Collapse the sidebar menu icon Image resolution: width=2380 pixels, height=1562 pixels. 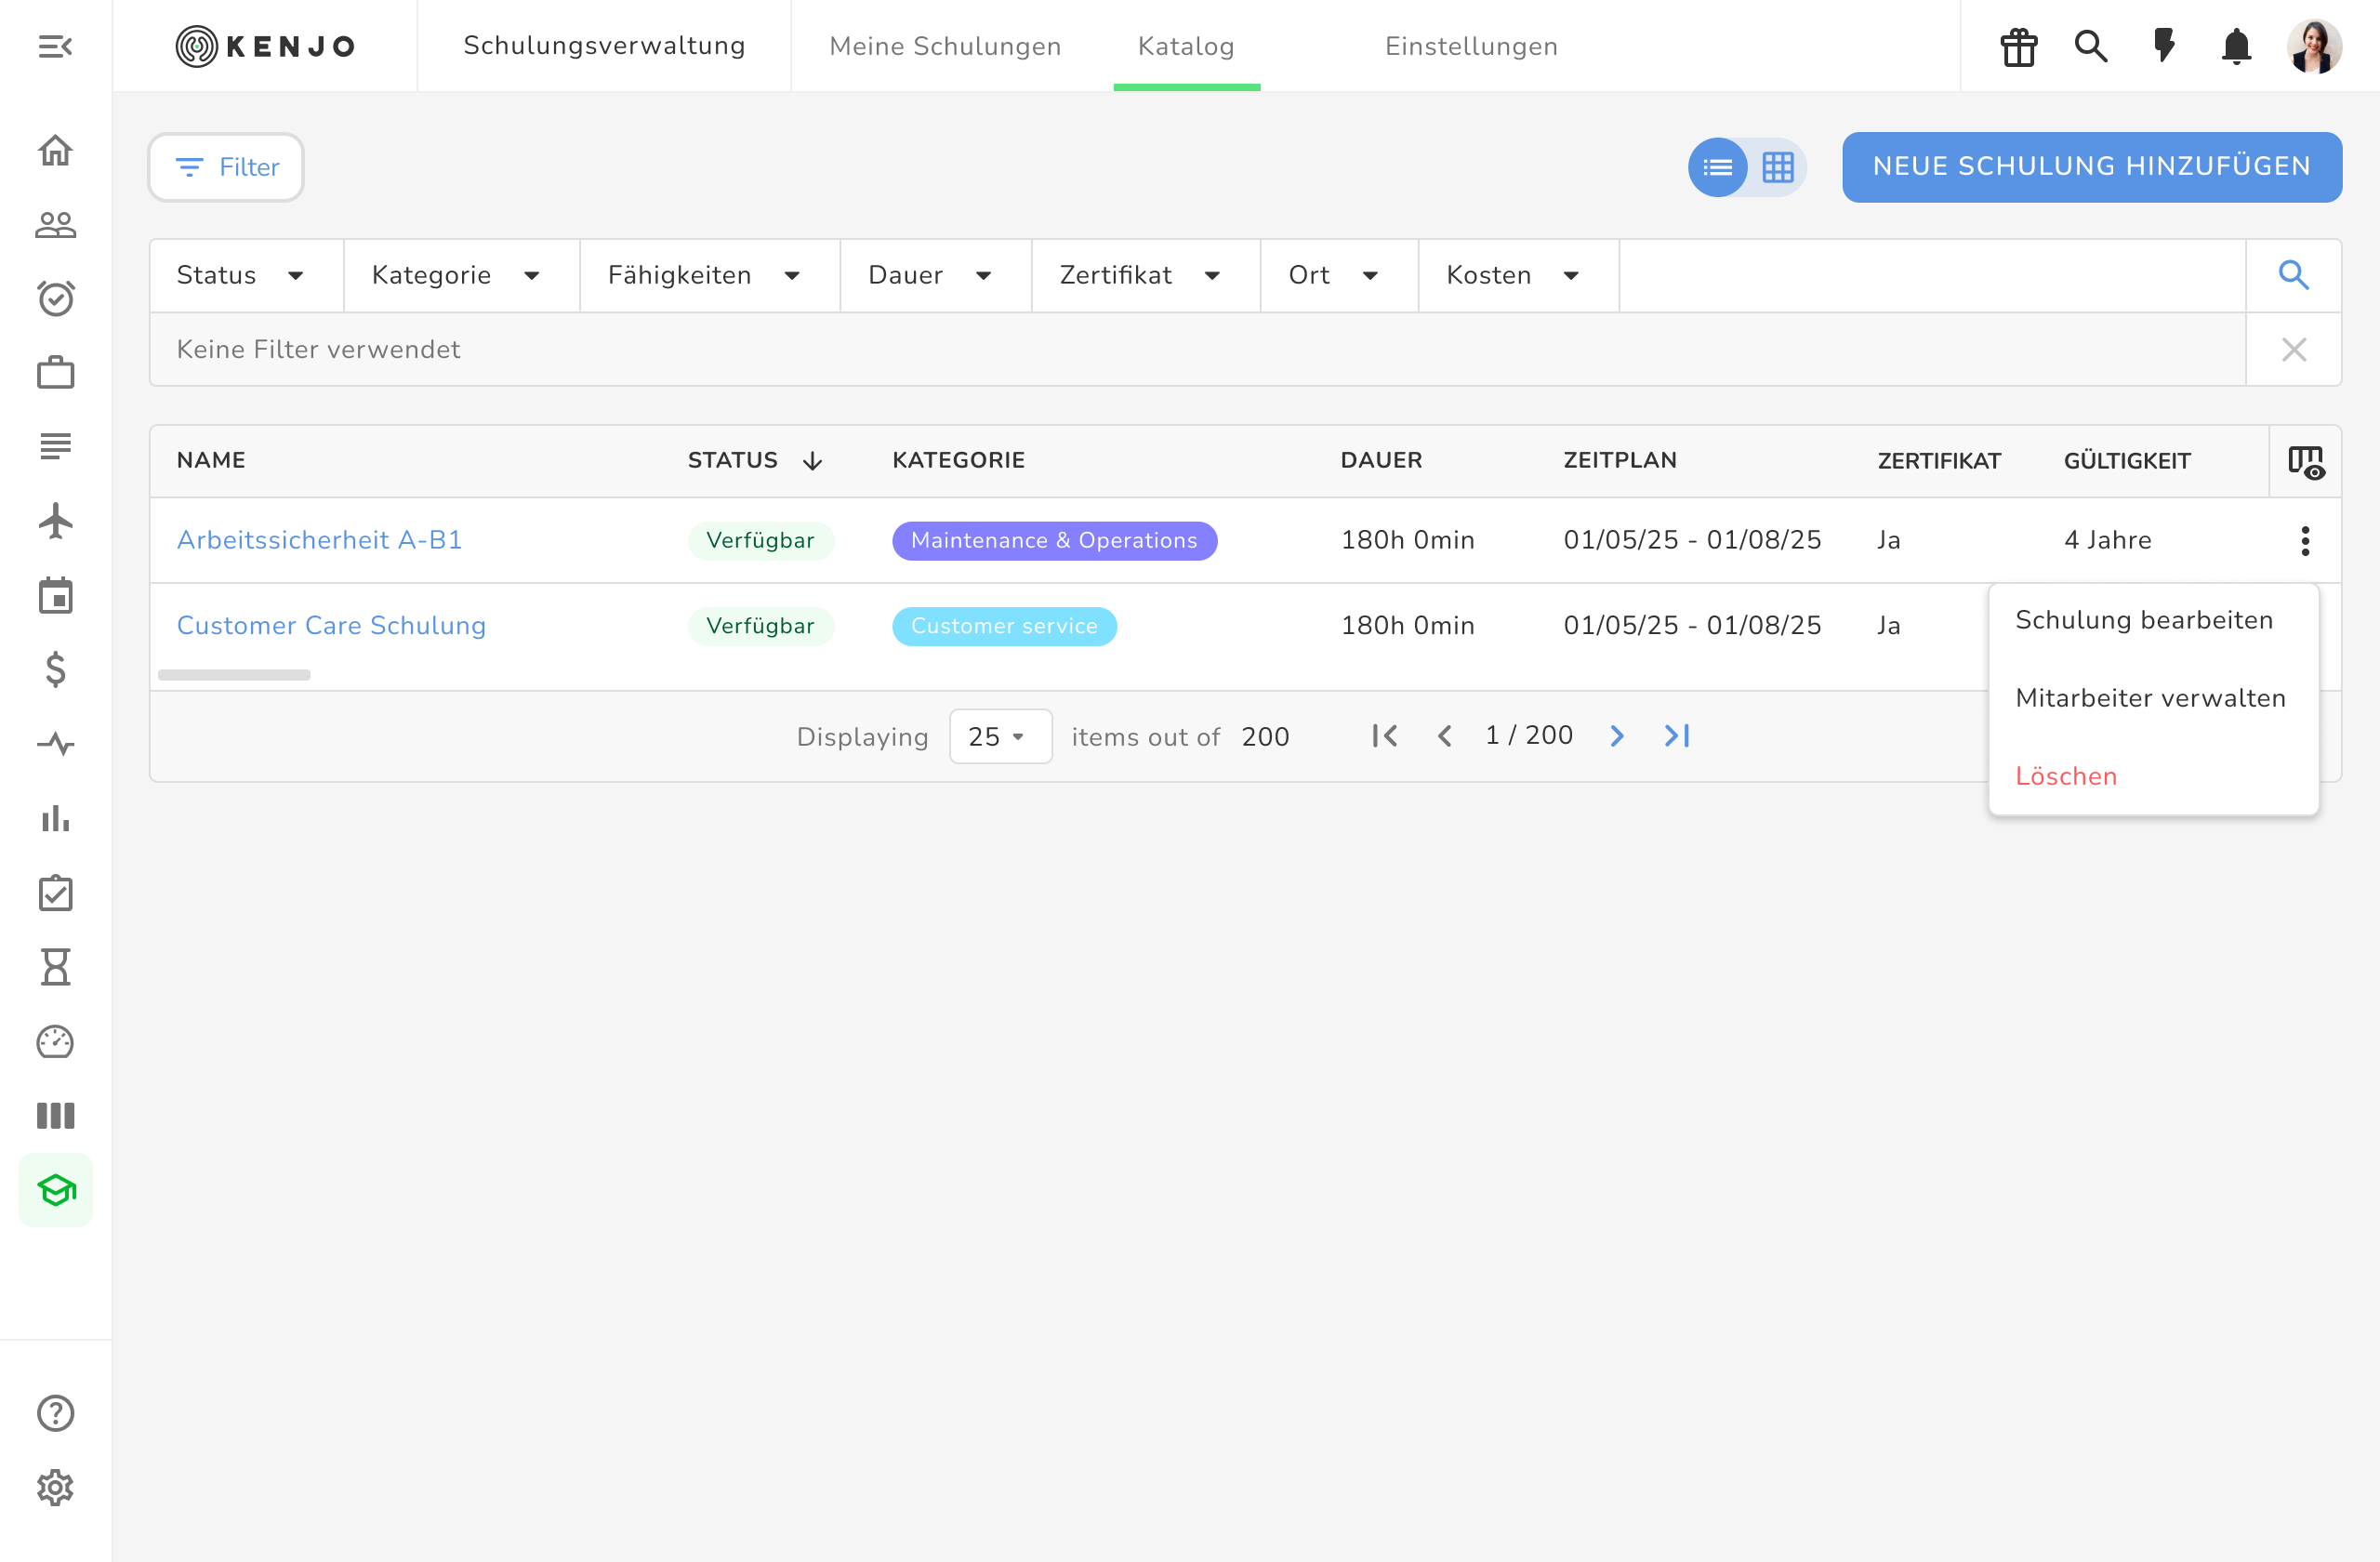coord(56,46)
